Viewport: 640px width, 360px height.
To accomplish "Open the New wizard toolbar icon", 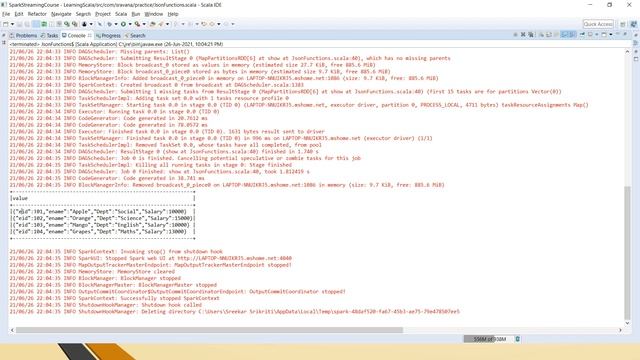I will 5,24.
